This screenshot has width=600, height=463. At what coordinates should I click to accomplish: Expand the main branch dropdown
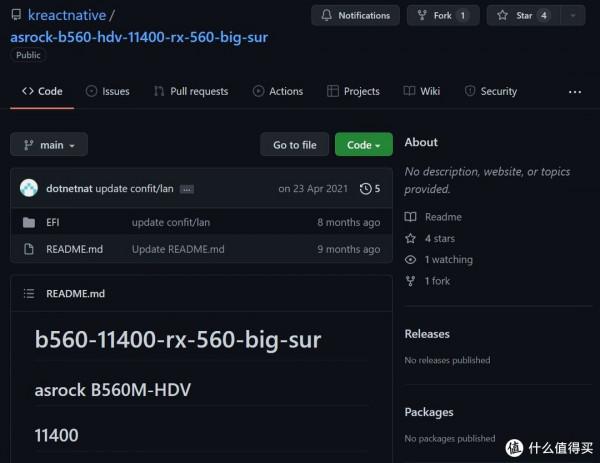coord(49,145)
